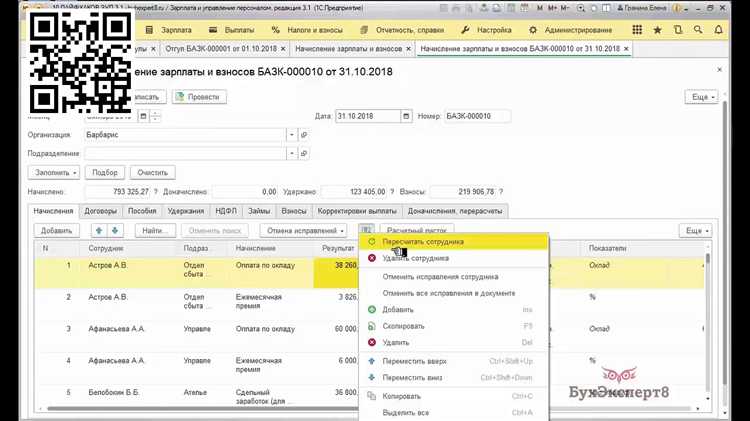Choose Отменить все исправления в документе

click(x=453, y=293)
